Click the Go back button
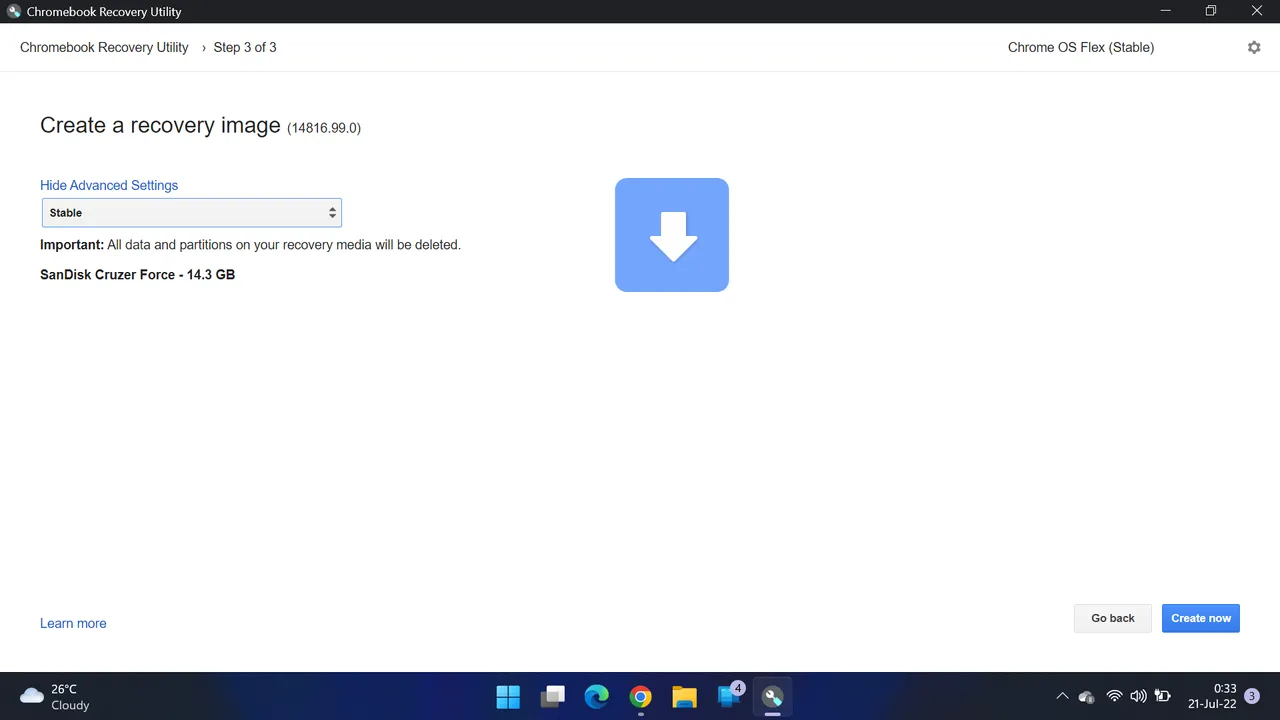Image resolution: width=1280 pixels, height=720 pixels. click(1113, 618)
